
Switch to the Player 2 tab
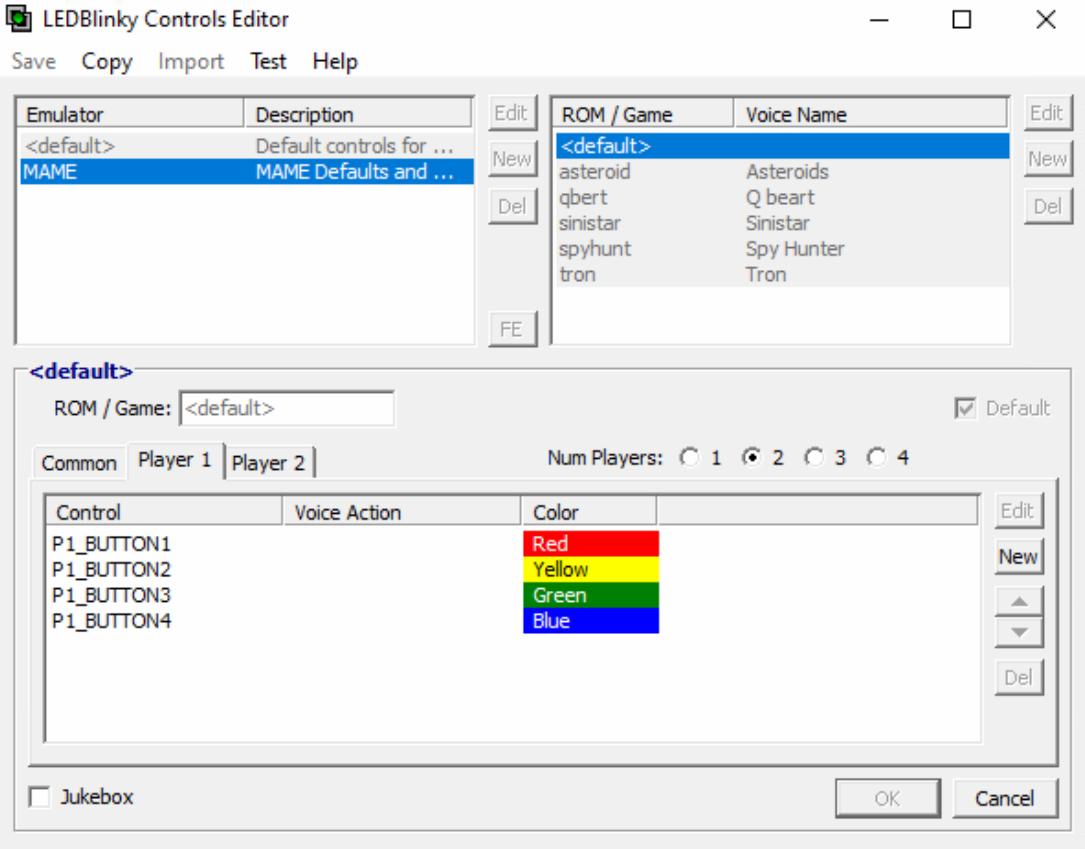(268, 462)
